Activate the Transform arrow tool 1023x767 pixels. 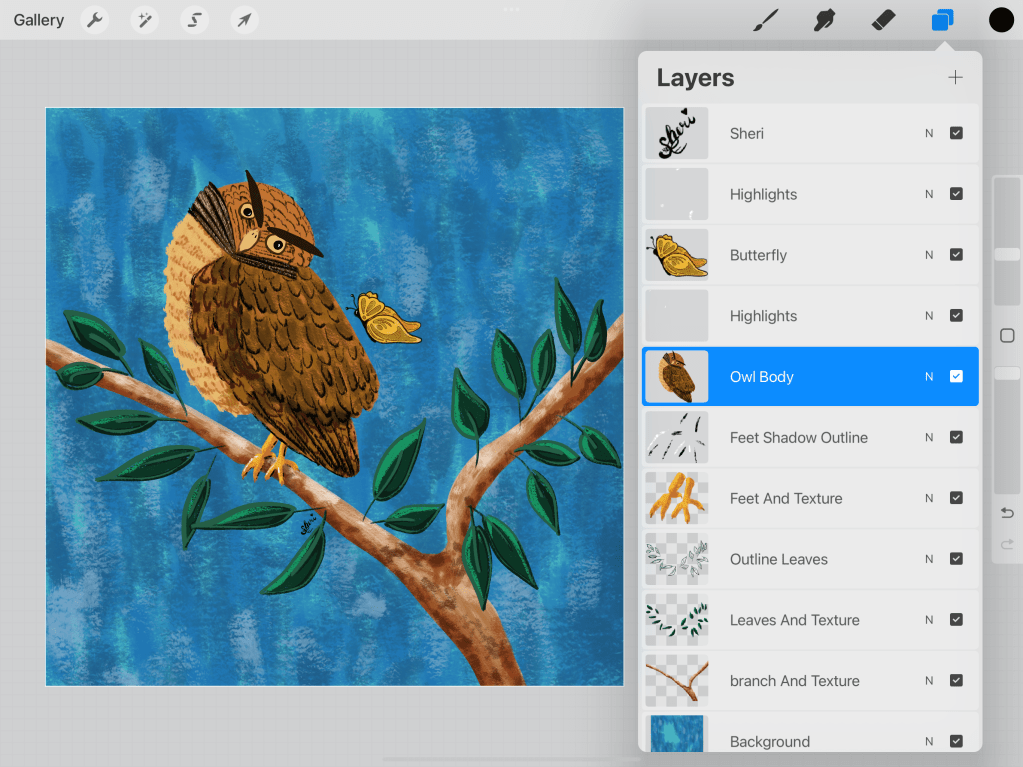[244, 20]
